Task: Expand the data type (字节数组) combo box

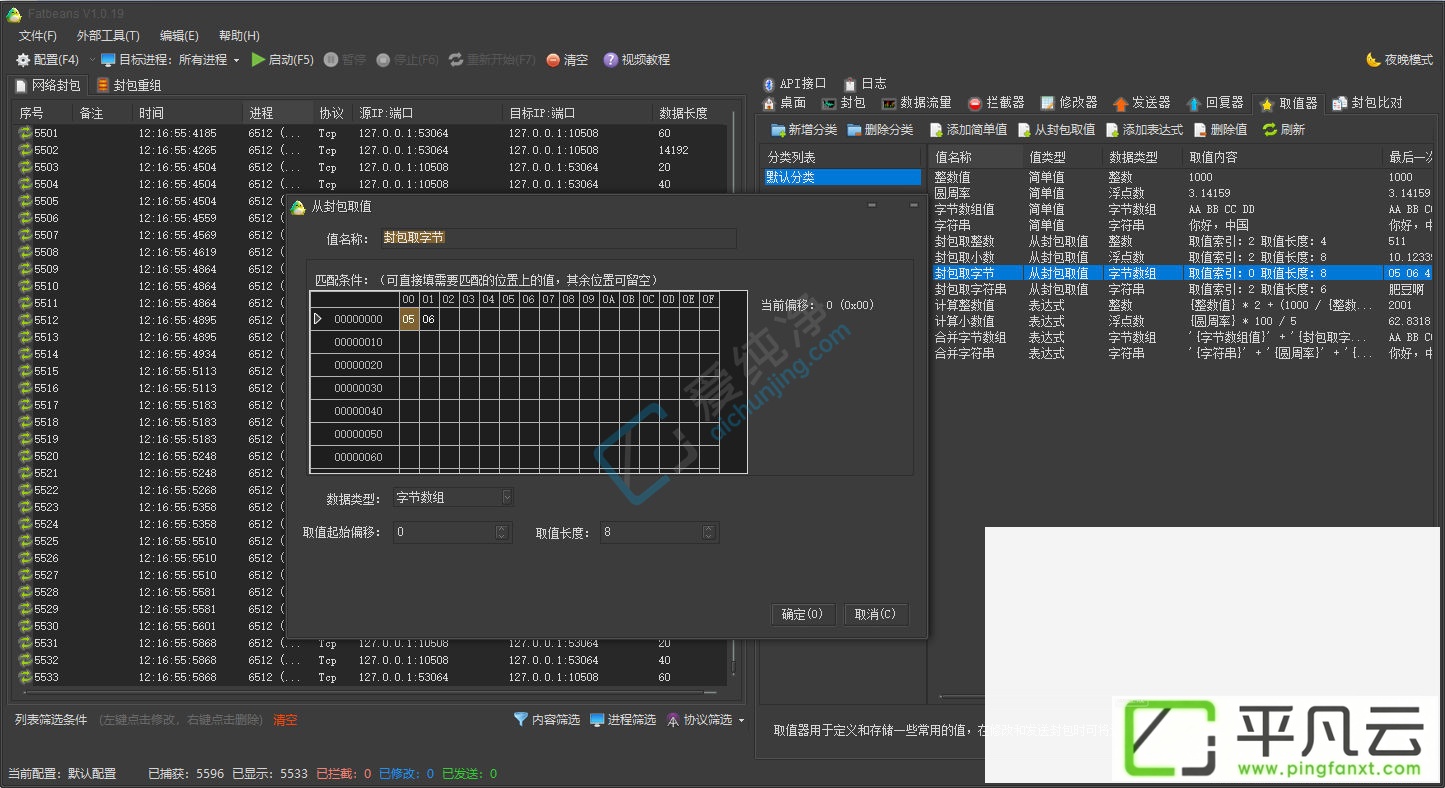Action: (507, 497)
